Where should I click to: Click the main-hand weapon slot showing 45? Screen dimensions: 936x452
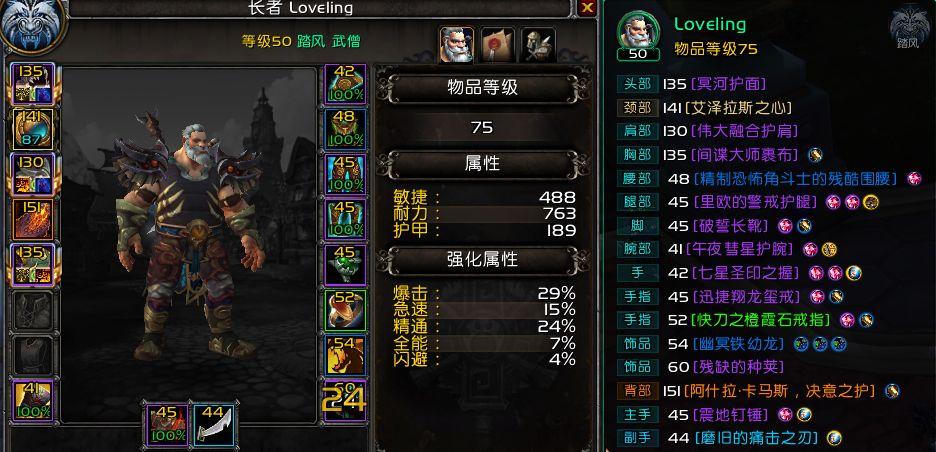point(167,425)
